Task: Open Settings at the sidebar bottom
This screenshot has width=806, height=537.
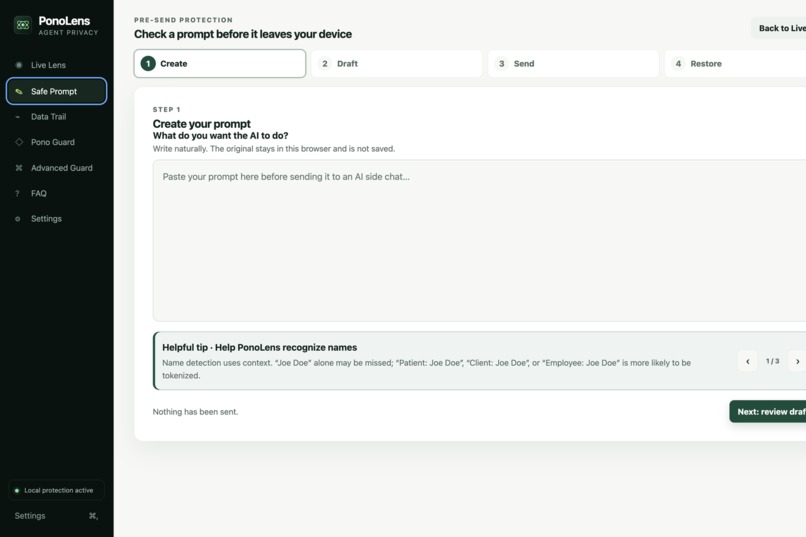Action: coord(57,515)
